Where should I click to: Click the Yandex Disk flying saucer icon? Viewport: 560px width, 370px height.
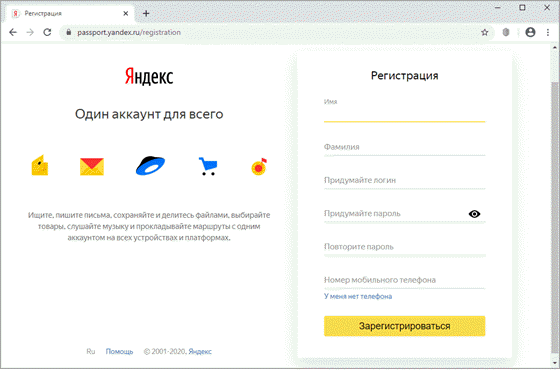coord(150,166)
